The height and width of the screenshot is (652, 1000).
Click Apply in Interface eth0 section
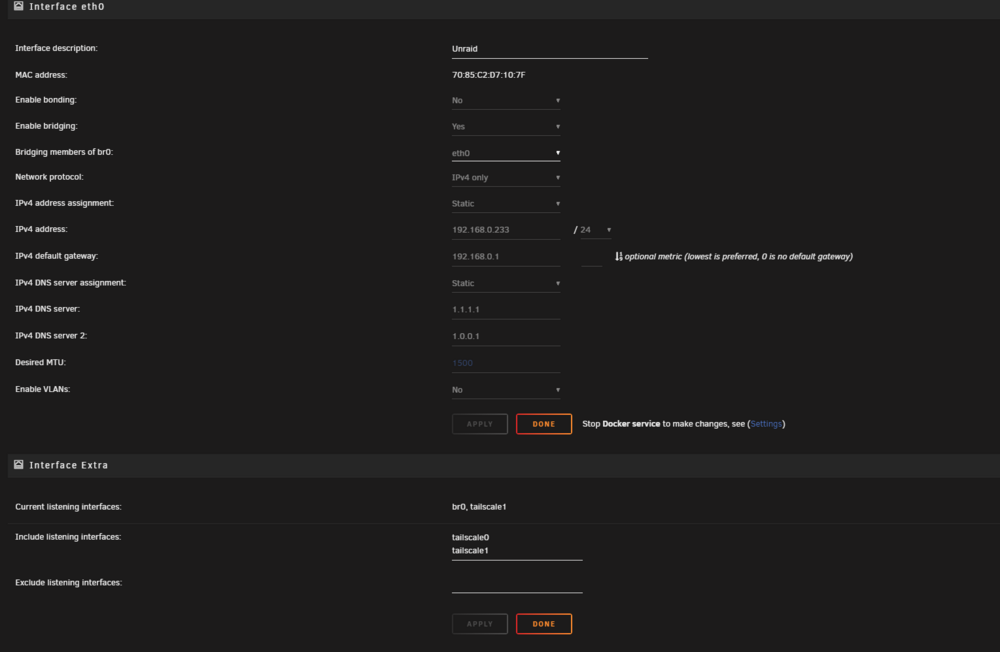pos(480,424)
